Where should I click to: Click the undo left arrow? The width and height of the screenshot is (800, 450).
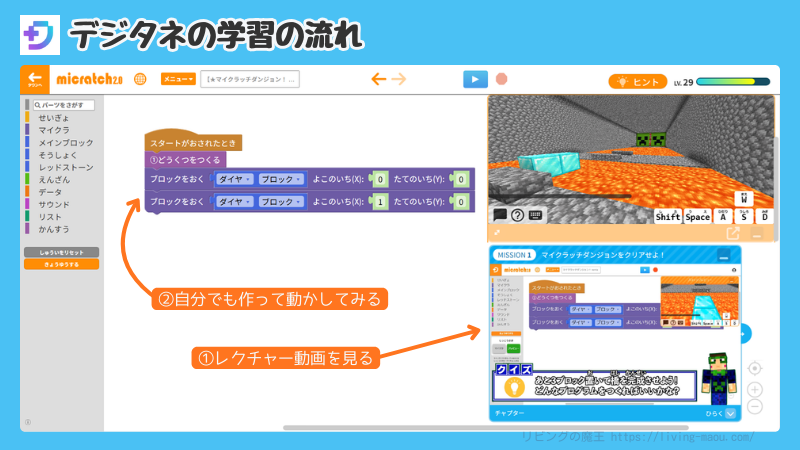(x=379, y=79)
